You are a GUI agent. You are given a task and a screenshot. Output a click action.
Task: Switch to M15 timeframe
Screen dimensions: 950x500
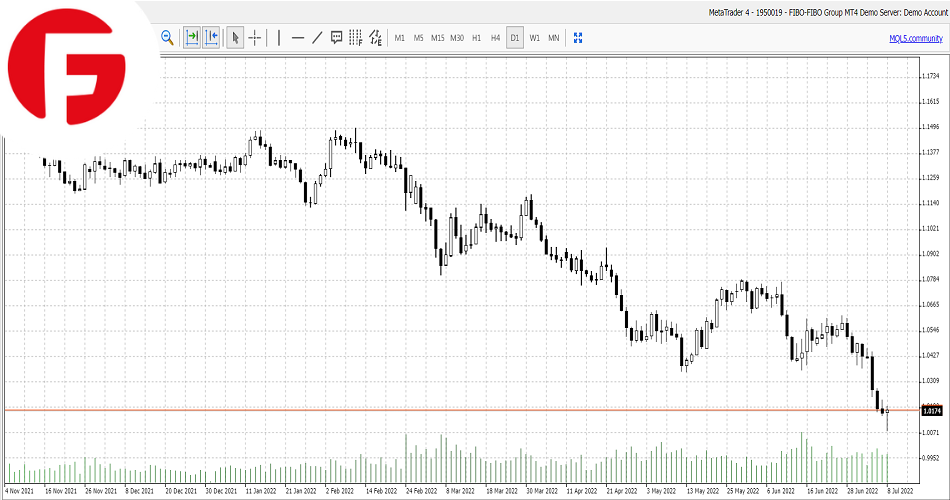437,38
